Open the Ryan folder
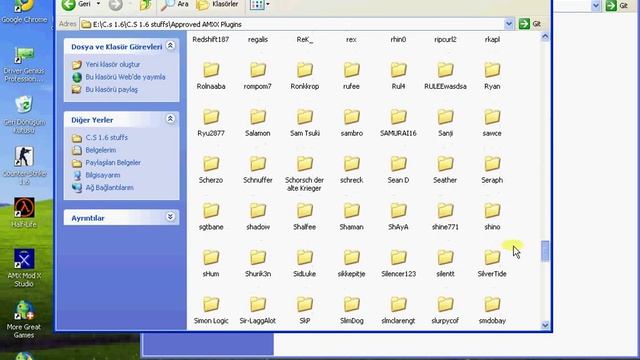 tap(492, 76)
